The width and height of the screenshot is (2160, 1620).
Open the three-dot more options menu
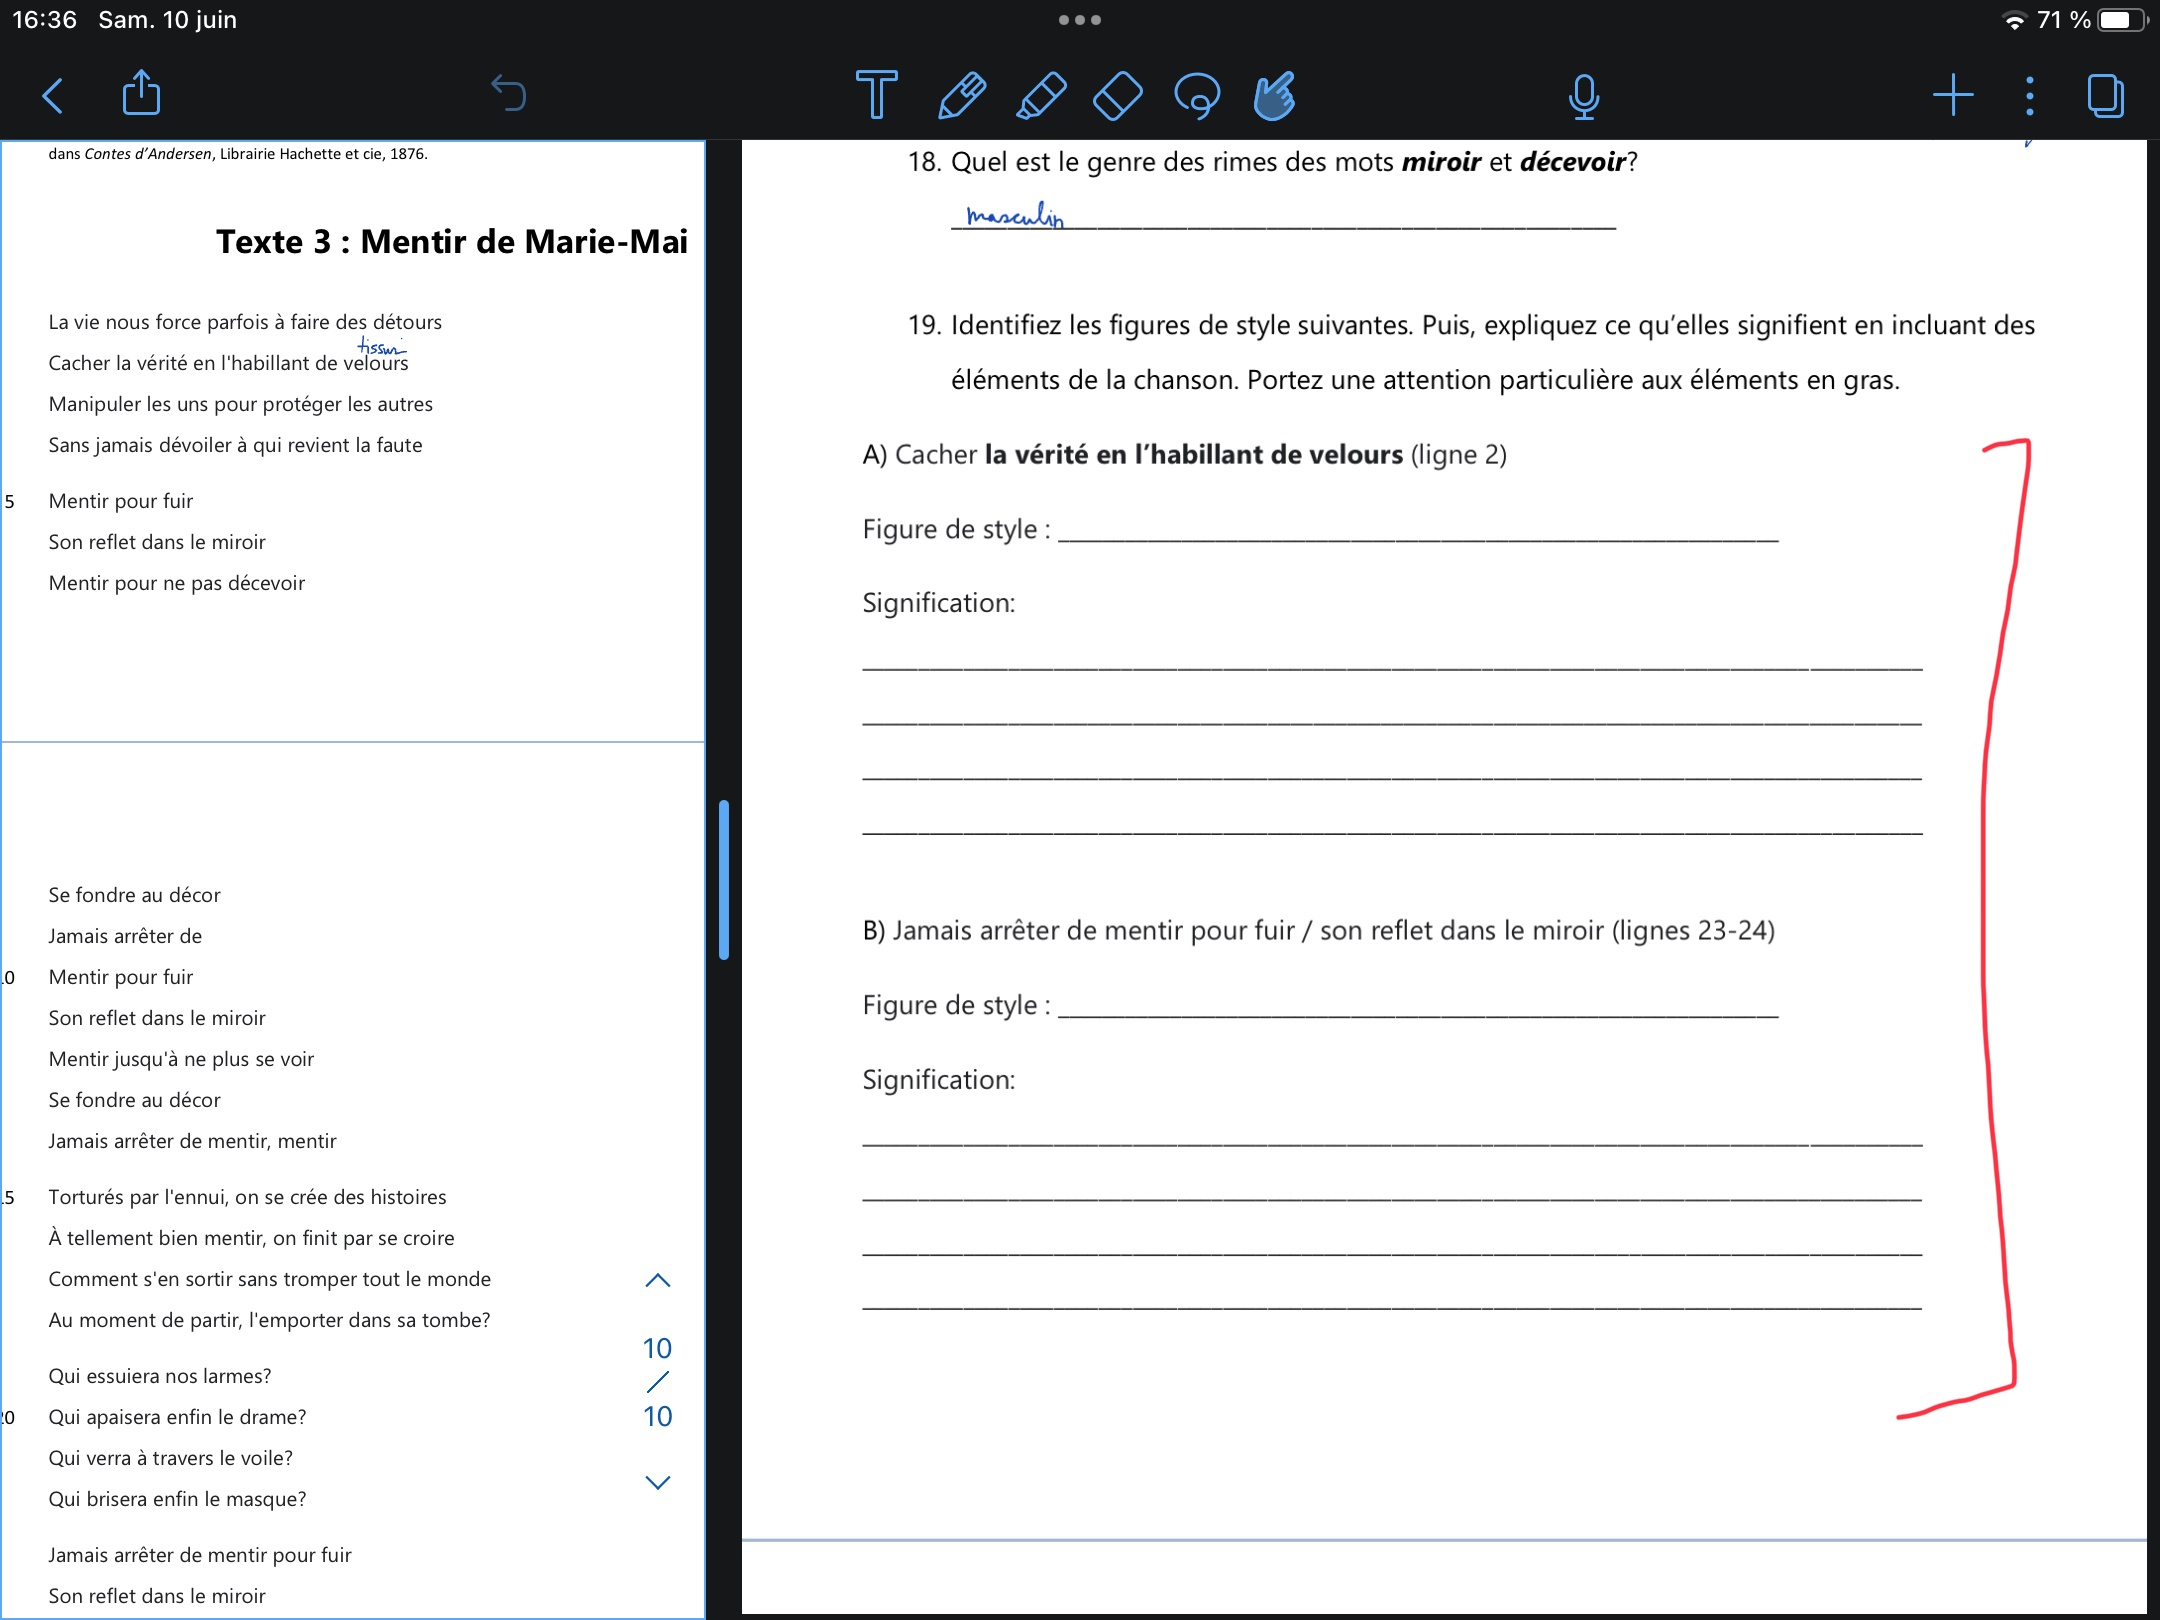click(x=2029, y=96)
